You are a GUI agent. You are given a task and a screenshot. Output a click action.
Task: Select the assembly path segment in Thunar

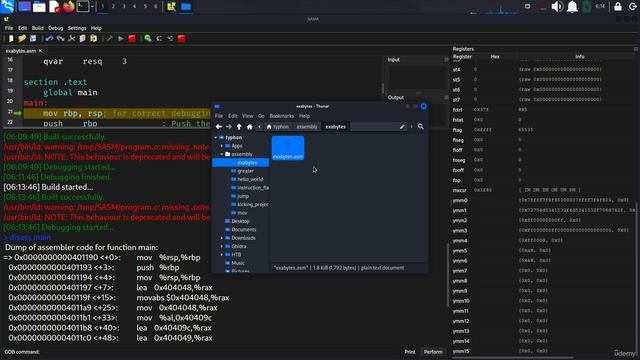point(307,127)
